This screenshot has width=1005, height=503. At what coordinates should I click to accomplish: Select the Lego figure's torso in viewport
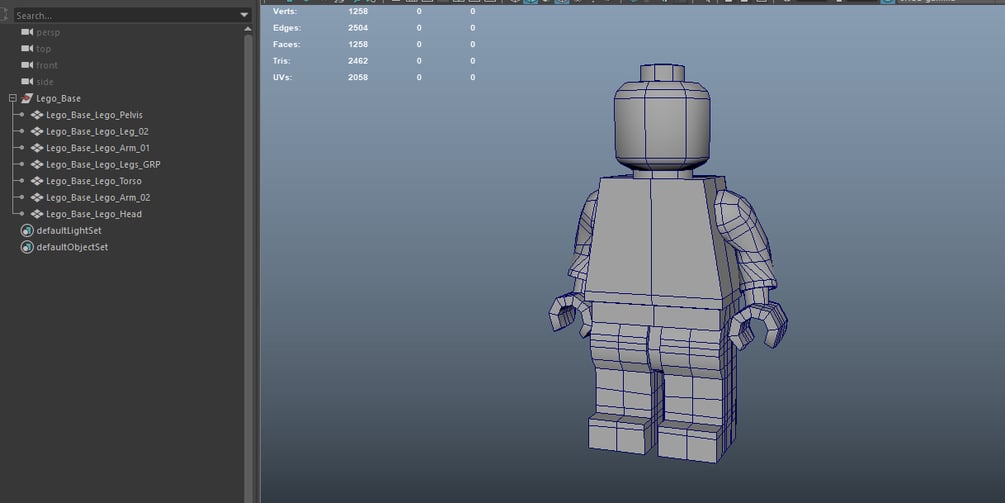(660, 240)
